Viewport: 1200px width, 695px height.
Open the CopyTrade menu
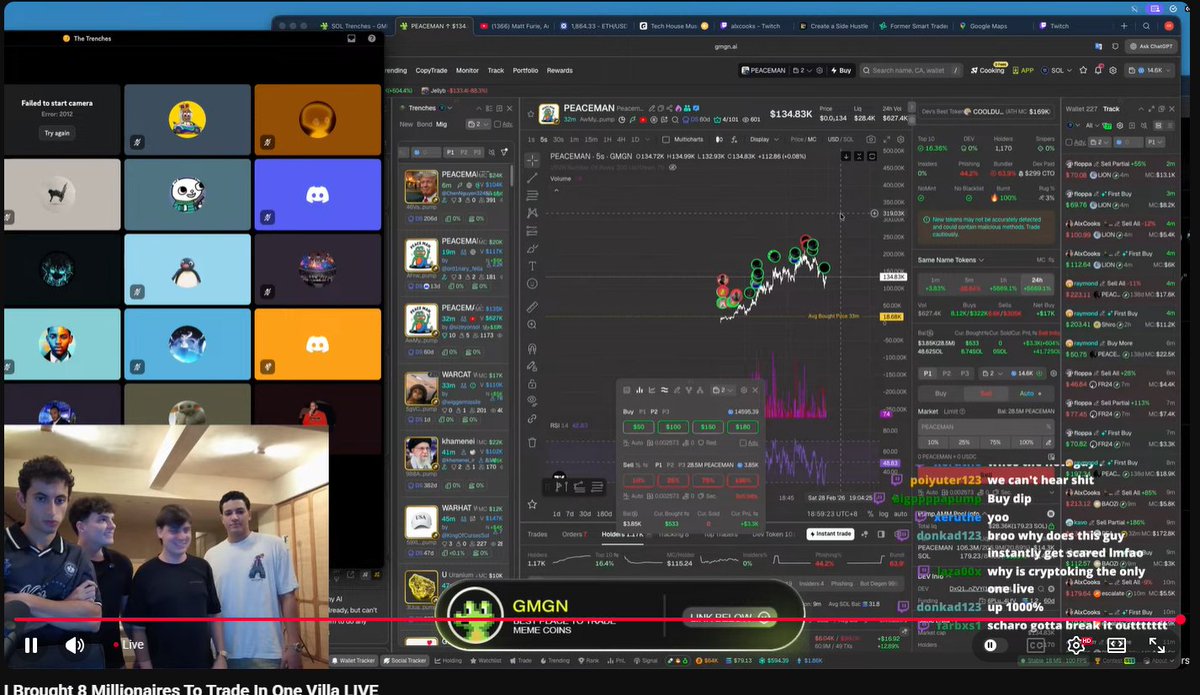tap(431, 70)
